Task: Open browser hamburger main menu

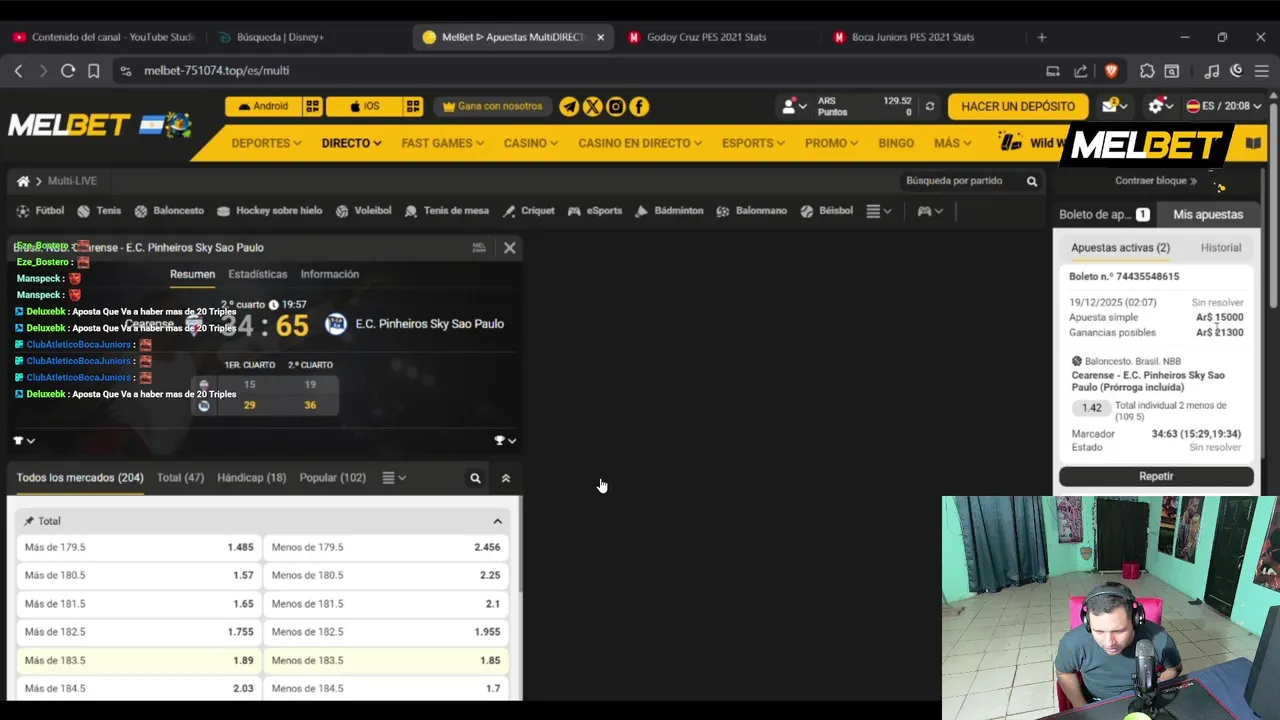Action: pos(1261,71)
